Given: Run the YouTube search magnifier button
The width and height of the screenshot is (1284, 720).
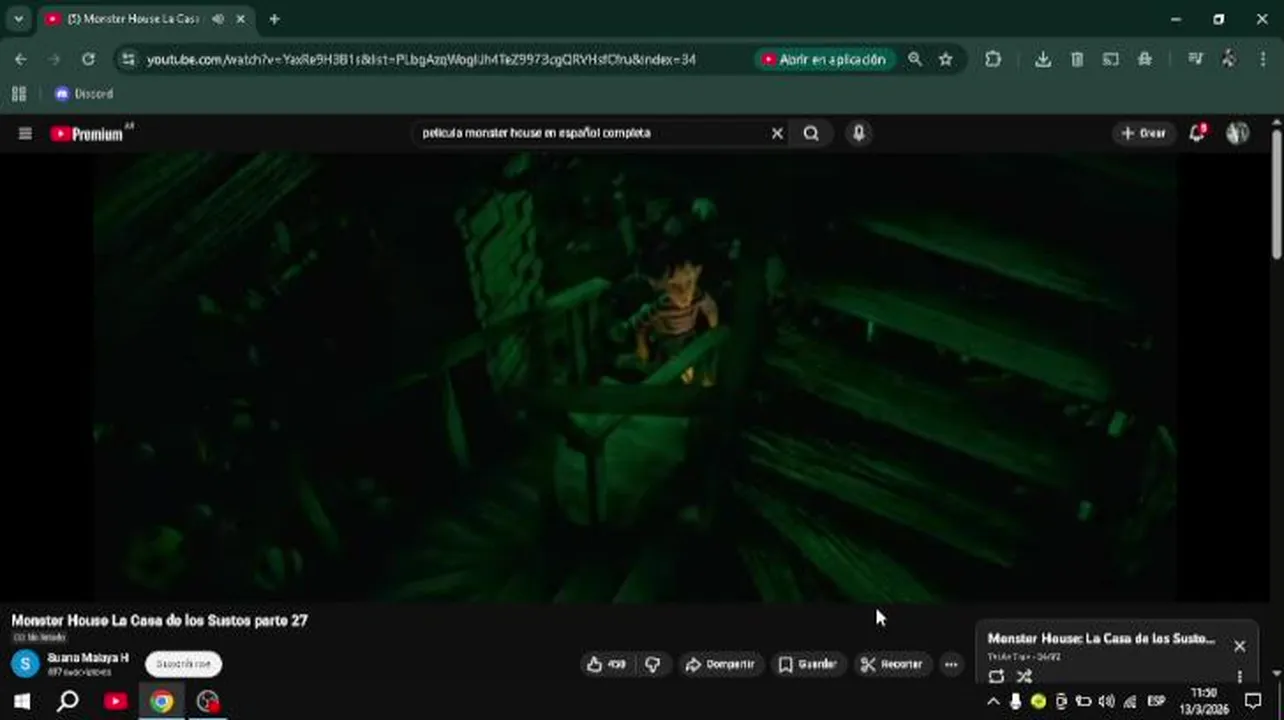Looking at the screenshot, I should pyautogui.click(x=811, y=133).
